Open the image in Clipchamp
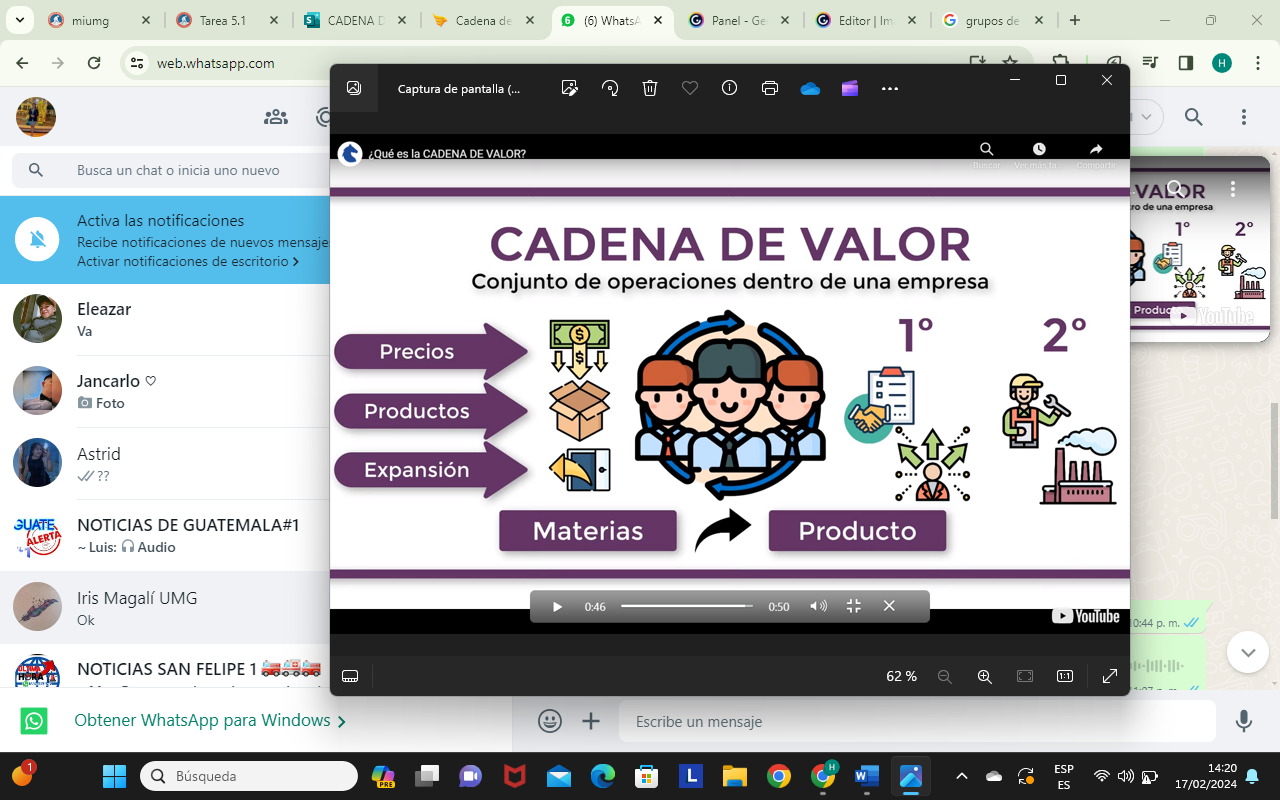The width and height of the screenshot is (1280, 800). click(849, 88)
